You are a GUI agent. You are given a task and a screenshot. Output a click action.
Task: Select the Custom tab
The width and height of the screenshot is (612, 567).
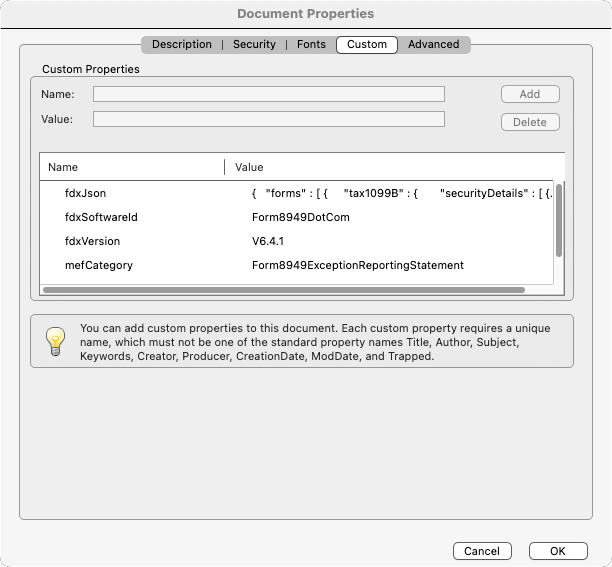(367, 44)
